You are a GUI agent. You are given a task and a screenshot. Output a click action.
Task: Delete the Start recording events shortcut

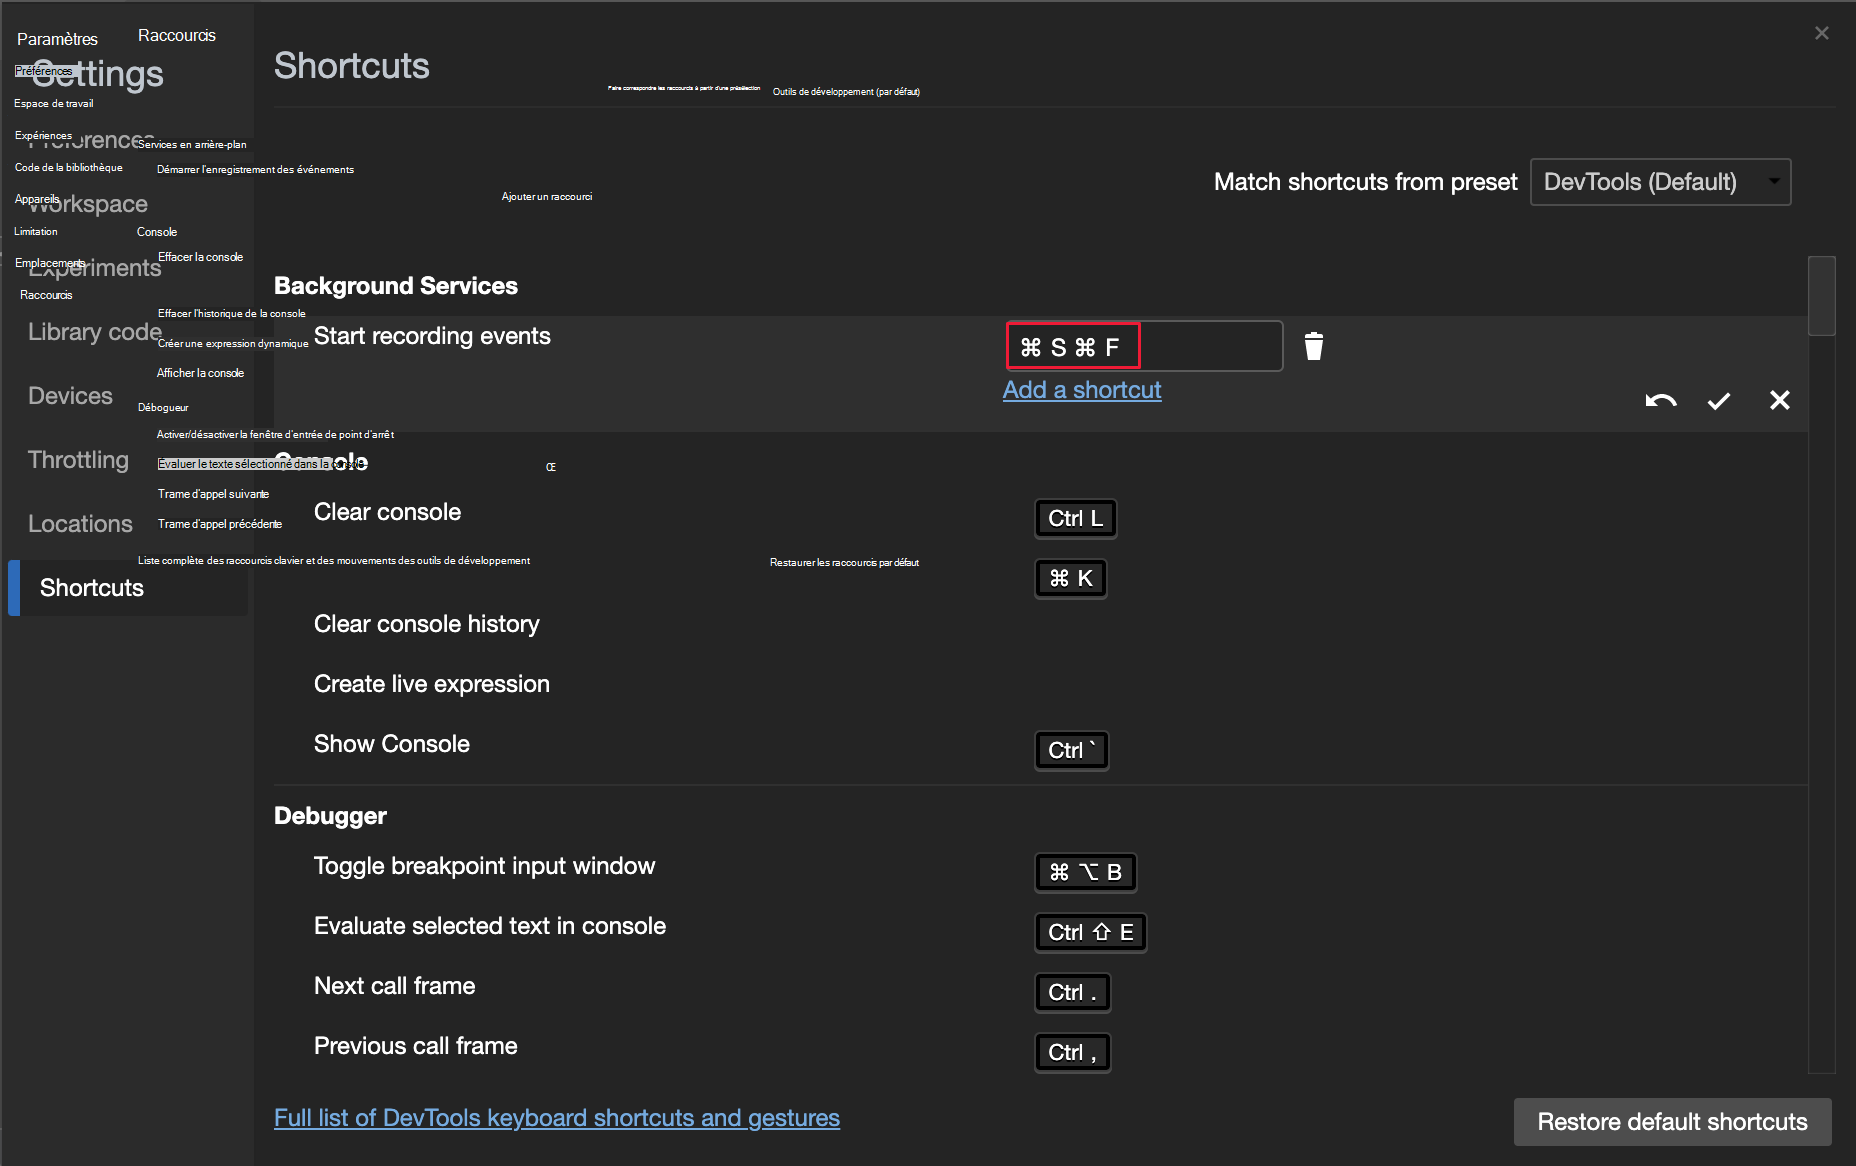[1314, 346]
